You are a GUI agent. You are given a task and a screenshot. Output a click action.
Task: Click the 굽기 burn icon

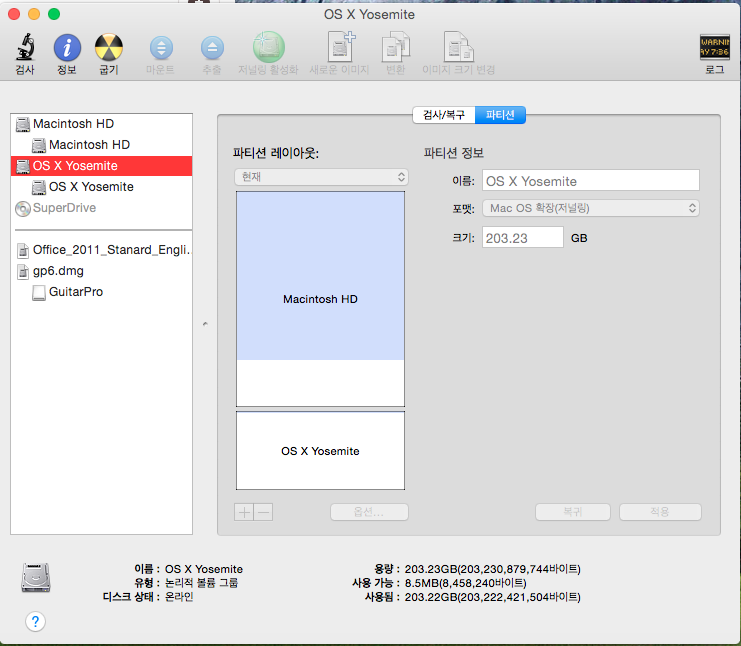pos(109,48)
